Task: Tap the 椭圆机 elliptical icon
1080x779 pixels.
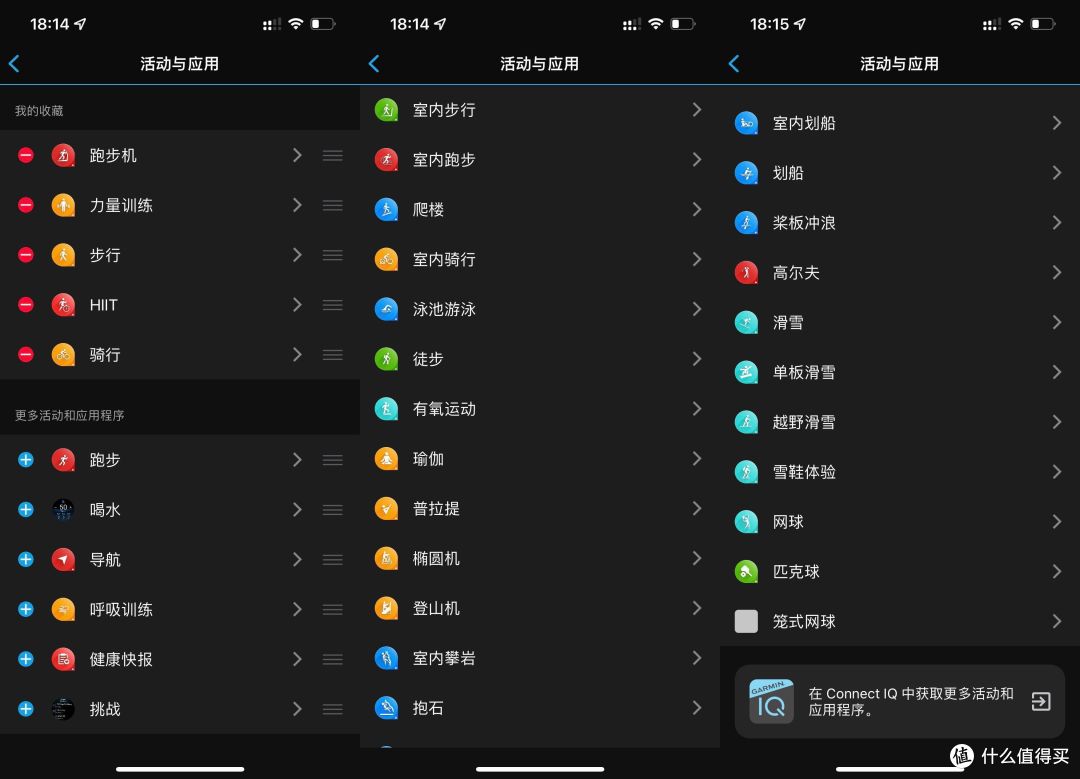Action: click(x=386, y=559)
